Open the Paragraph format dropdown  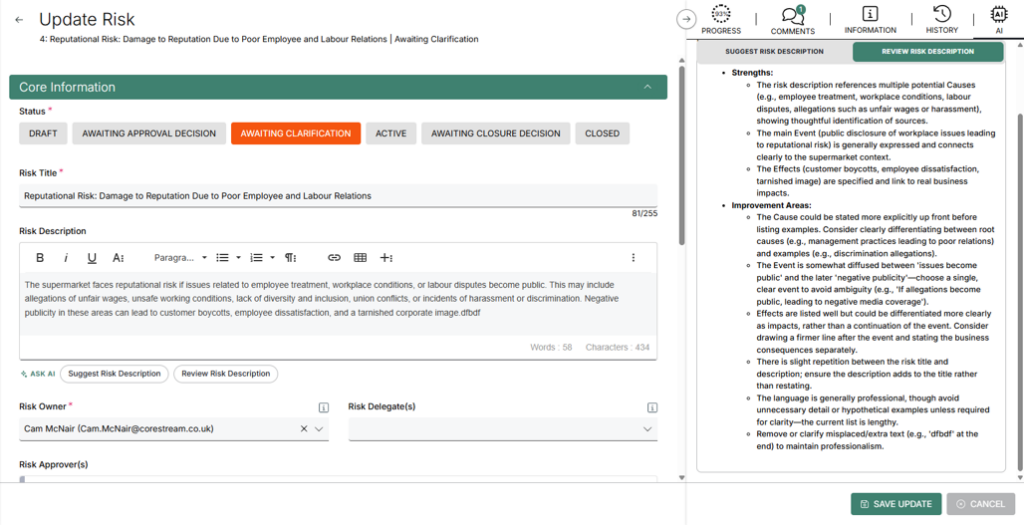[180, 258]
